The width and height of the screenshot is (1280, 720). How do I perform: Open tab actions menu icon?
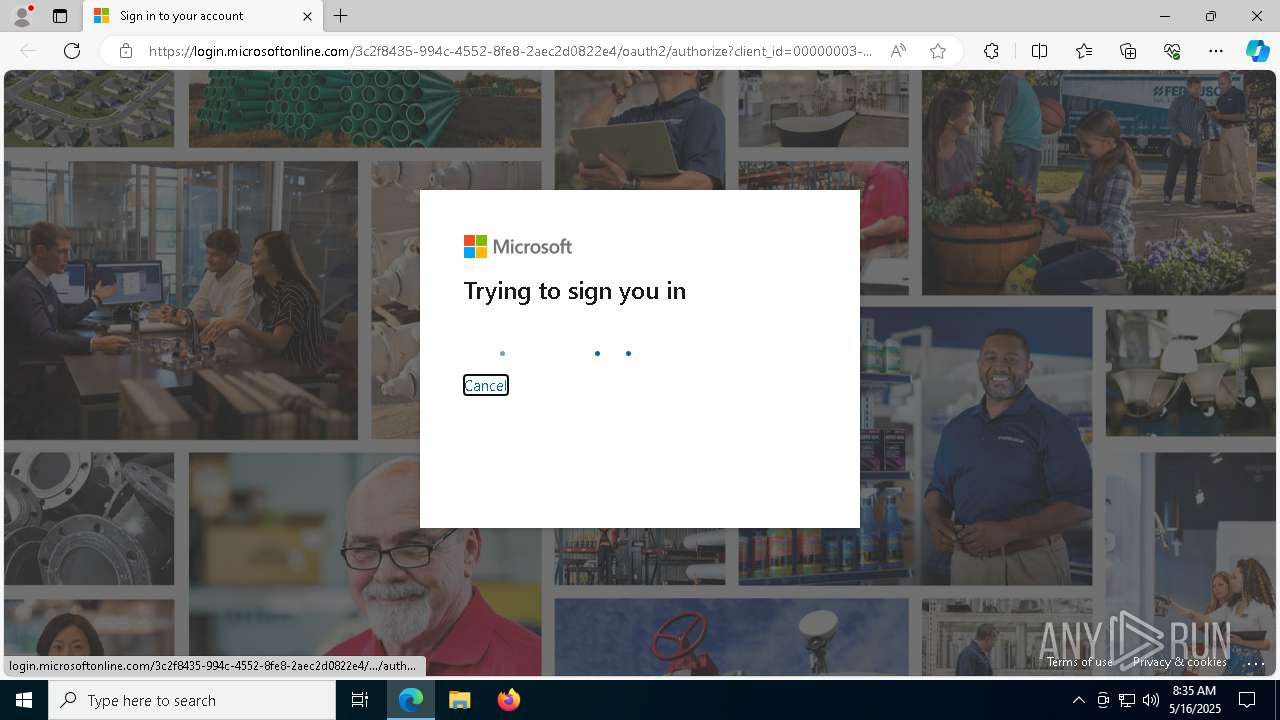click(60, 16)
